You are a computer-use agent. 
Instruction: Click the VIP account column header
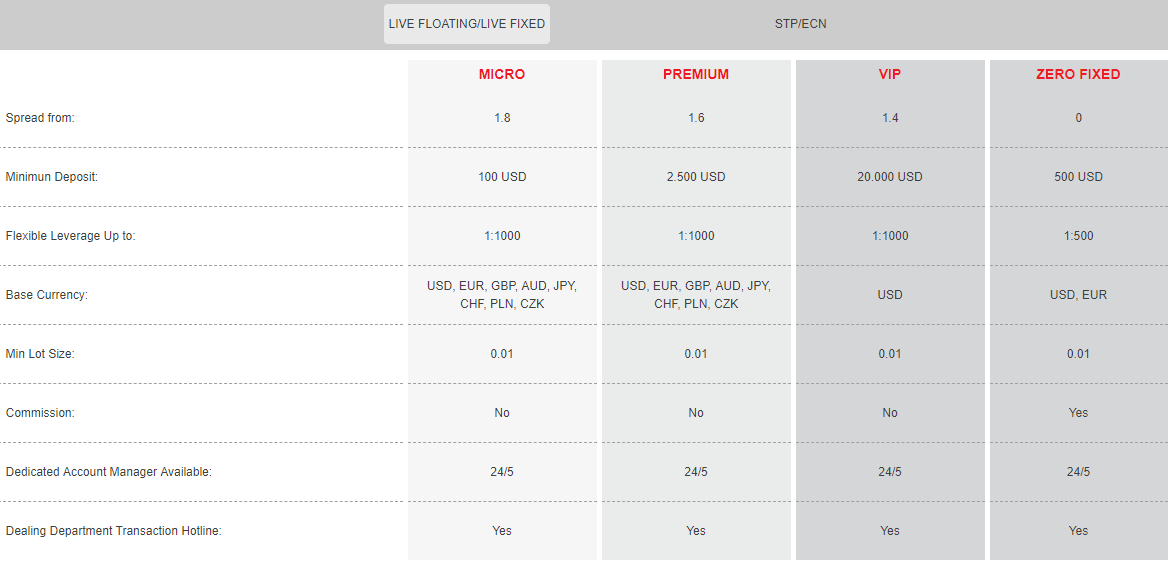(889, 74)
